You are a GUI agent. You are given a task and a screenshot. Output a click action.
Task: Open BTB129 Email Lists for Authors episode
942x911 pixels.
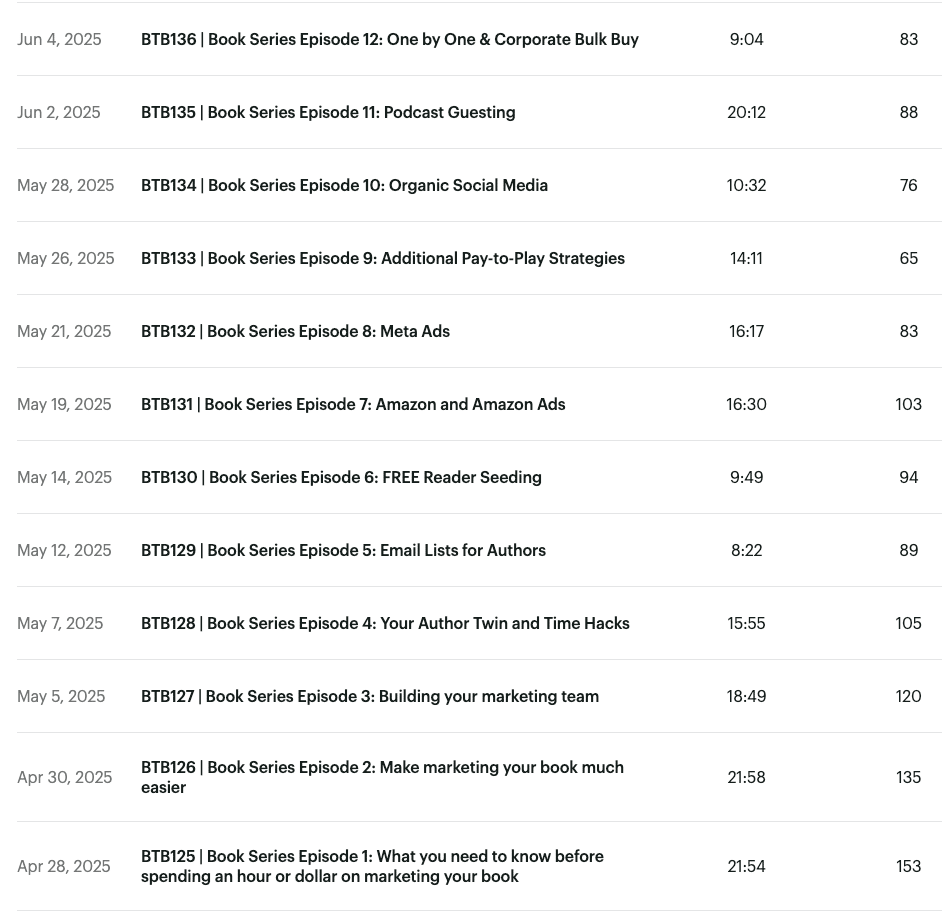pyautogui.click(x=343, y=551)
